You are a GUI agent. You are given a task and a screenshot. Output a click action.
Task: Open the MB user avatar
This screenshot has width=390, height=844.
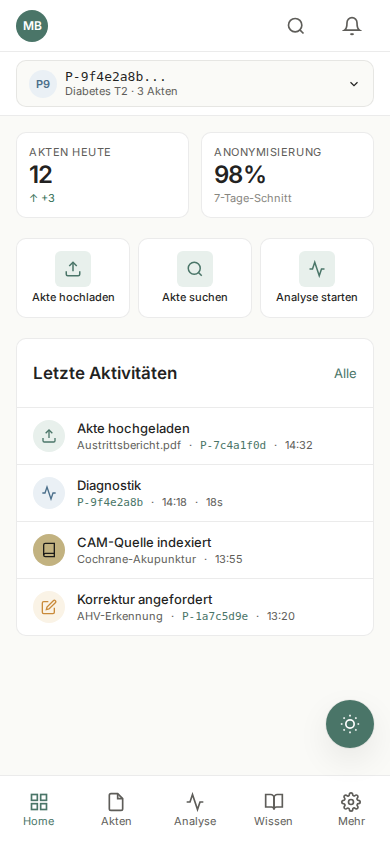(x=32, y=26)
